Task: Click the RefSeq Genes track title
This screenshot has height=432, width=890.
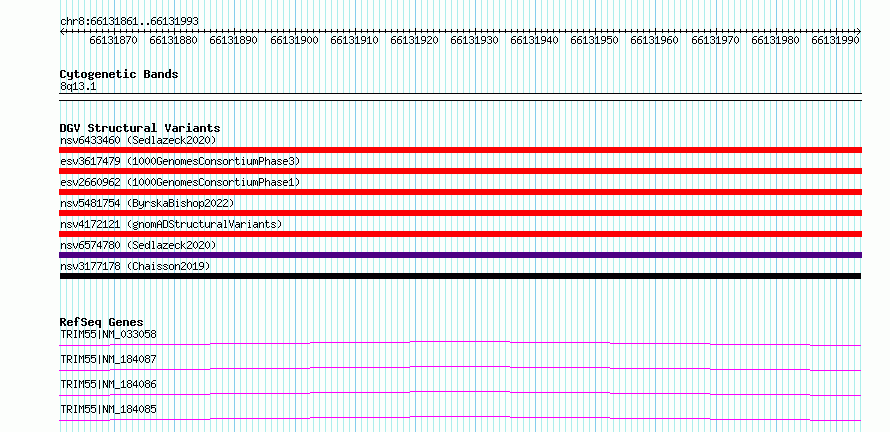Action: pyautogui.click(x=102, y=322)
